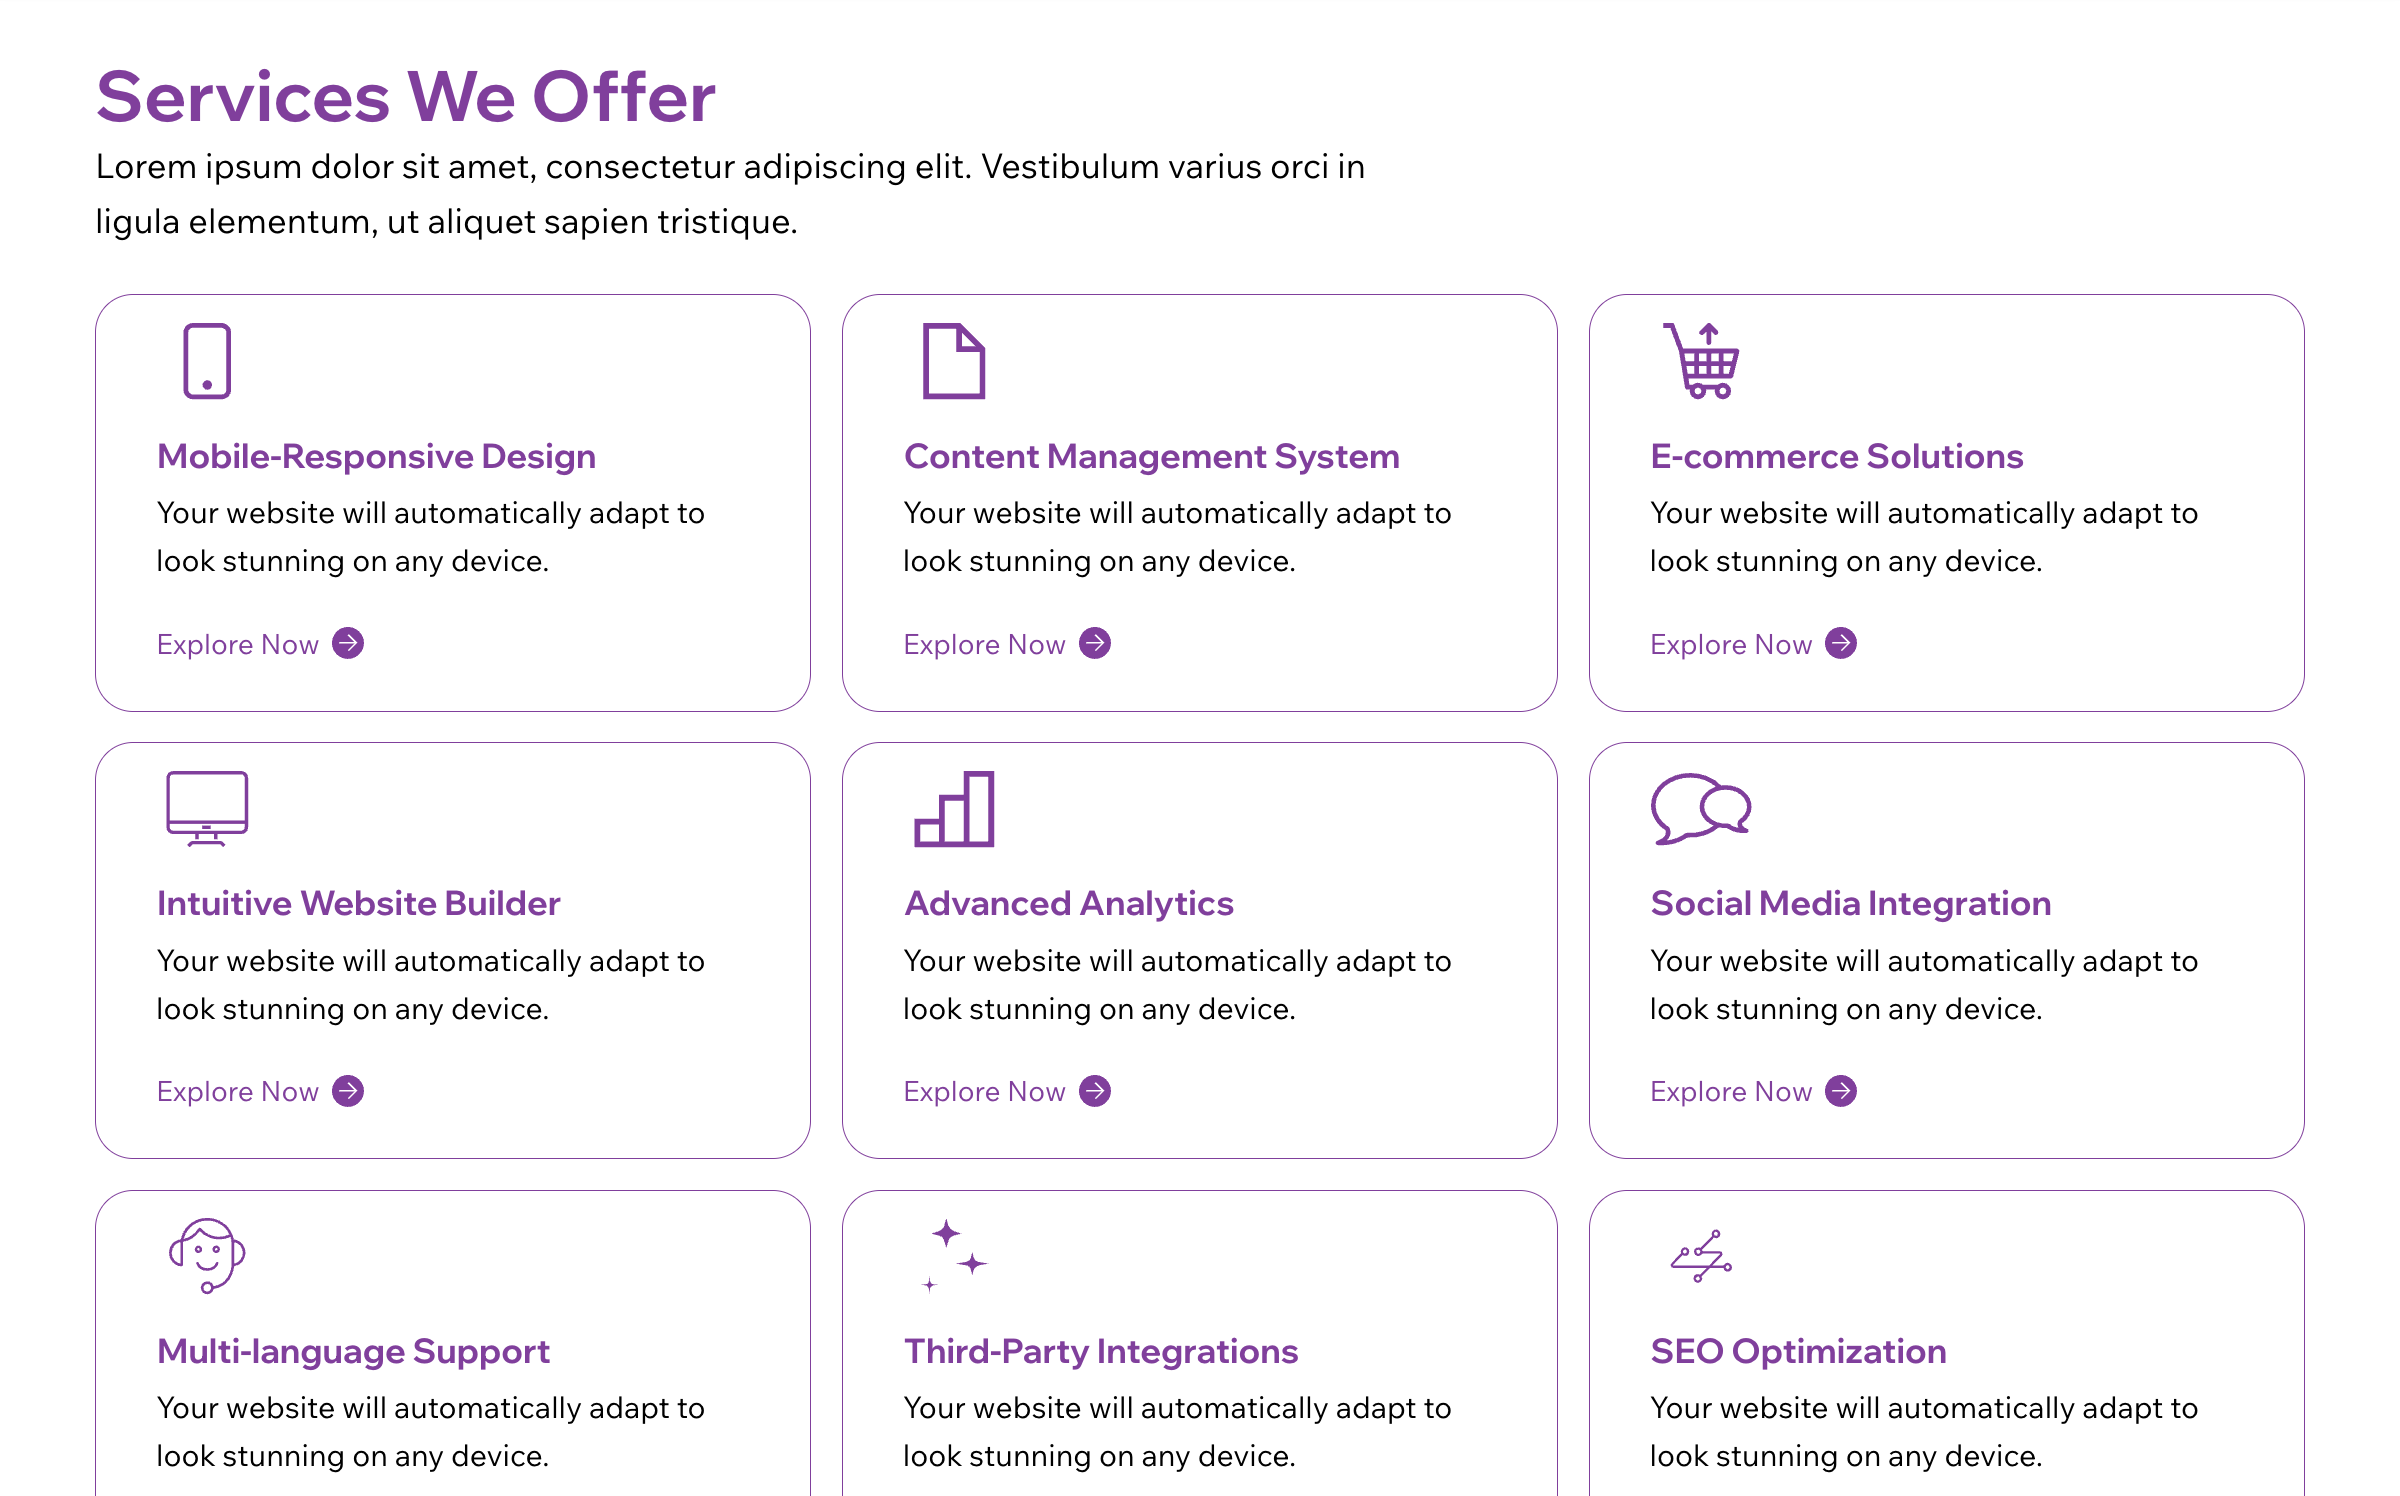Image resolution: width=2400 pixels, height=1496 pixels.
Task: Select the Multi-language Support card title
Action: click(x=353, y=1351)
